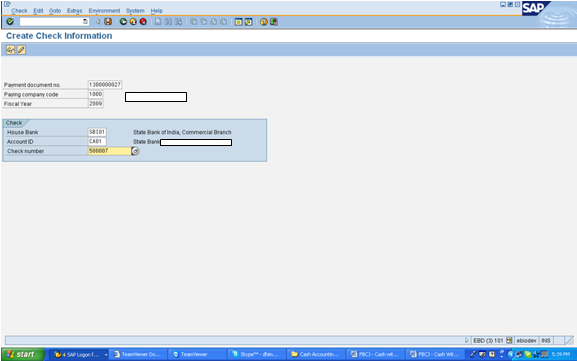
Task: Click the Generate Shortcut icon
Action: (x=248, y=22)
